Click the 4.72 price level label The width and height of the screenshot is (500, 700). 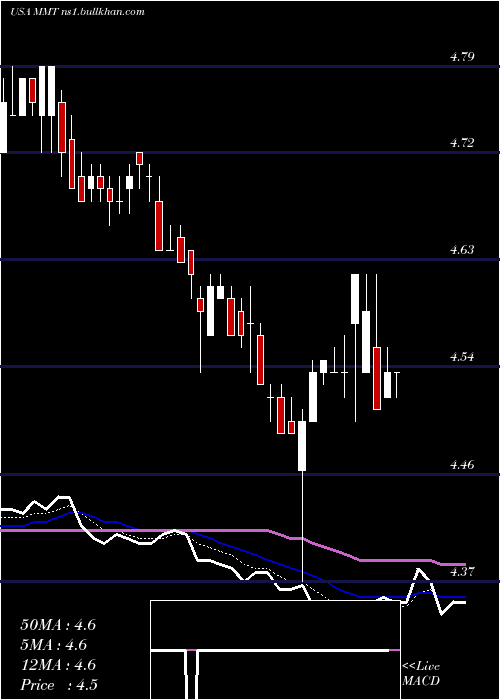coord(462,143)
